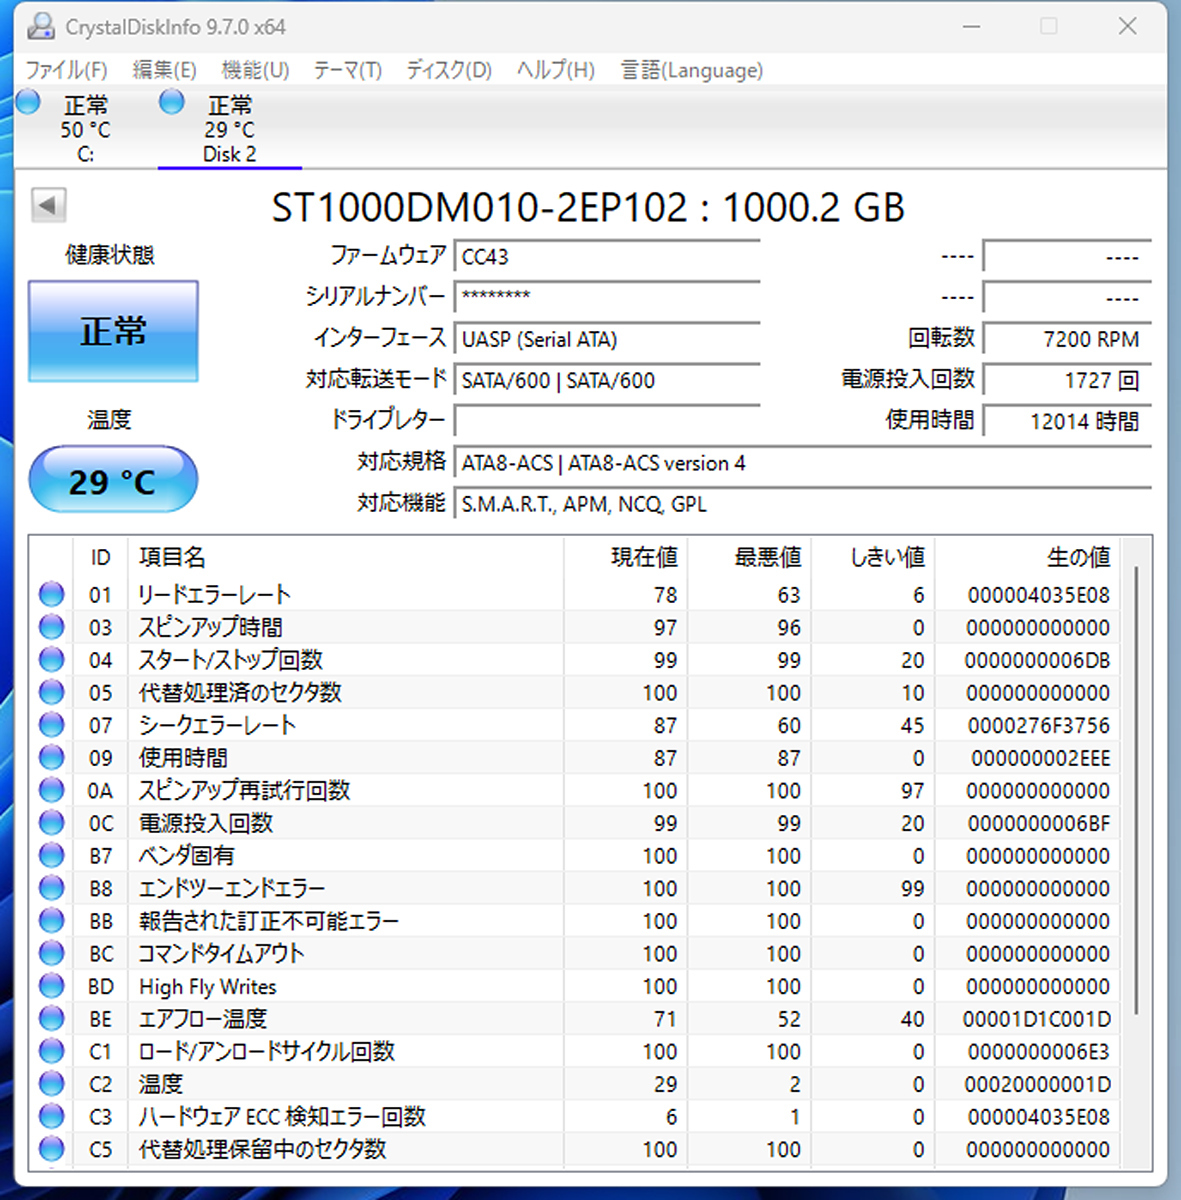
Task: Open the ディスク(D) menu
Action: point(449,70)
